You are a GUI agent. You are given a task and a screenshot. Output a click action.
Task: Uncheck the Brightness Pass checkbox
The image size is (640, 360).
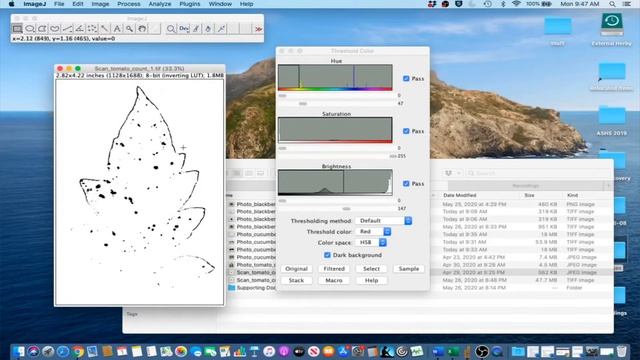406,184
